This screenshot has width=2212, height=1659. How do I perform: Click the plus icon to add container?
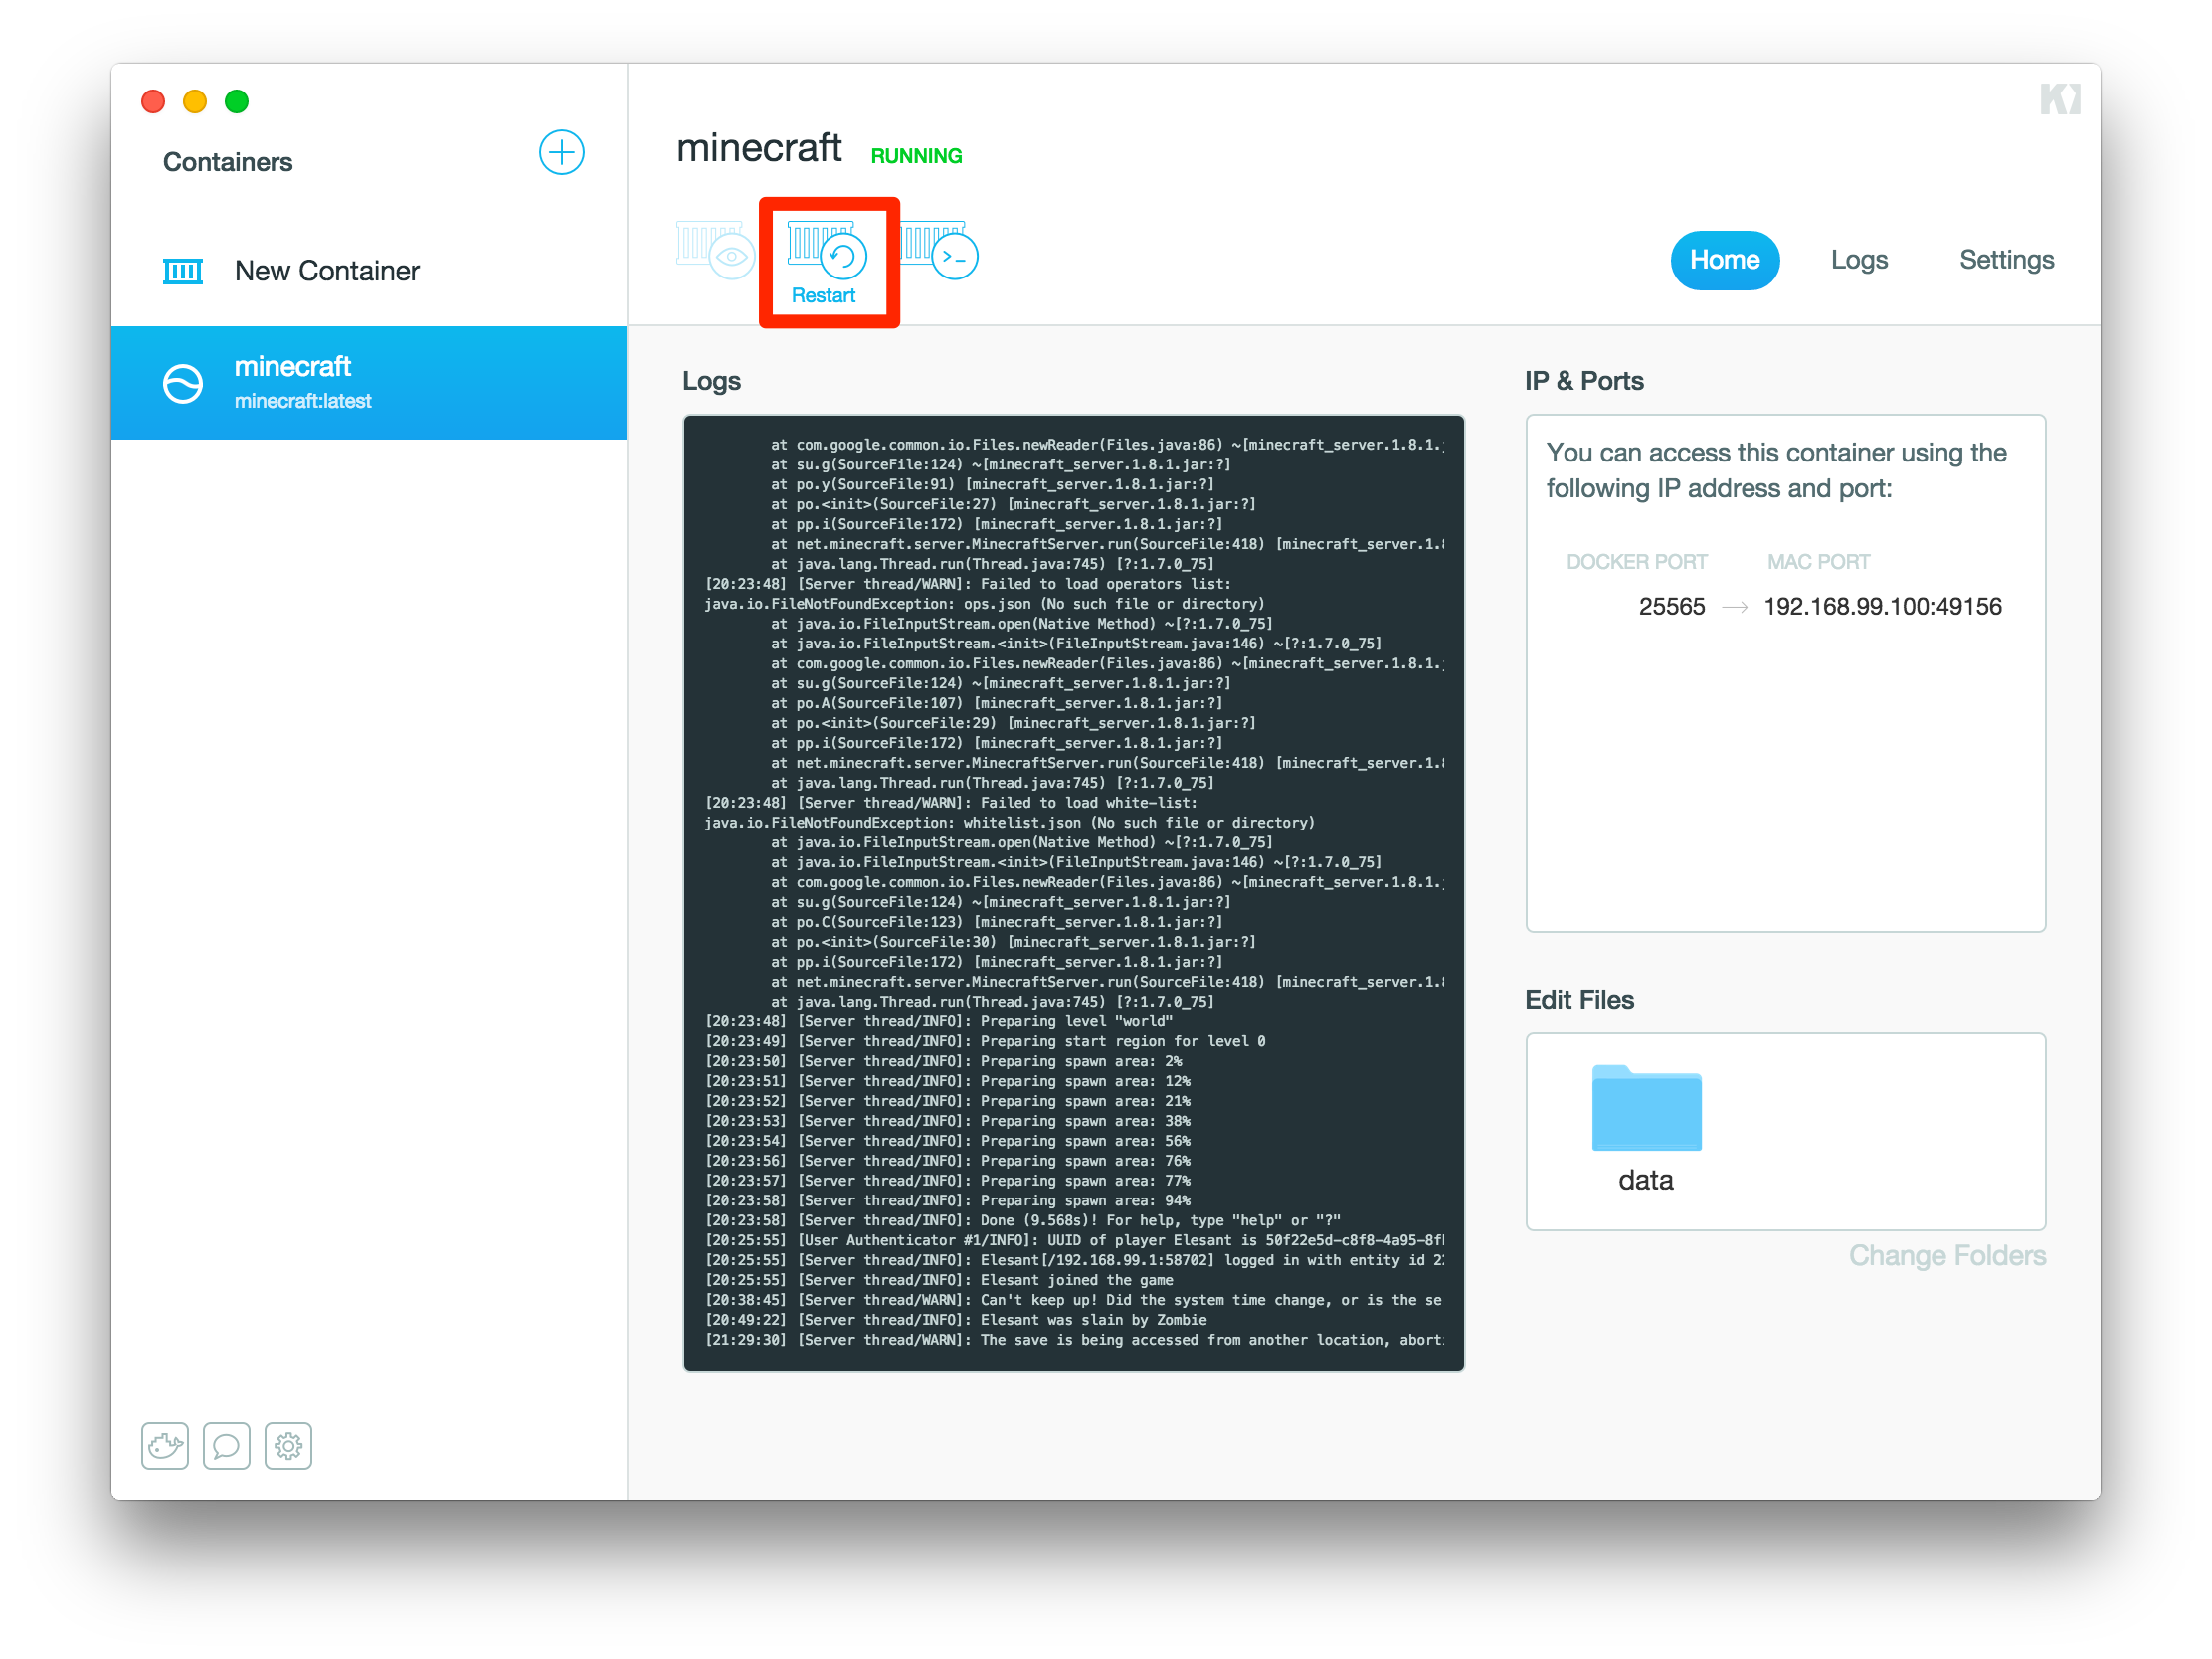click(x=561, y=153)
